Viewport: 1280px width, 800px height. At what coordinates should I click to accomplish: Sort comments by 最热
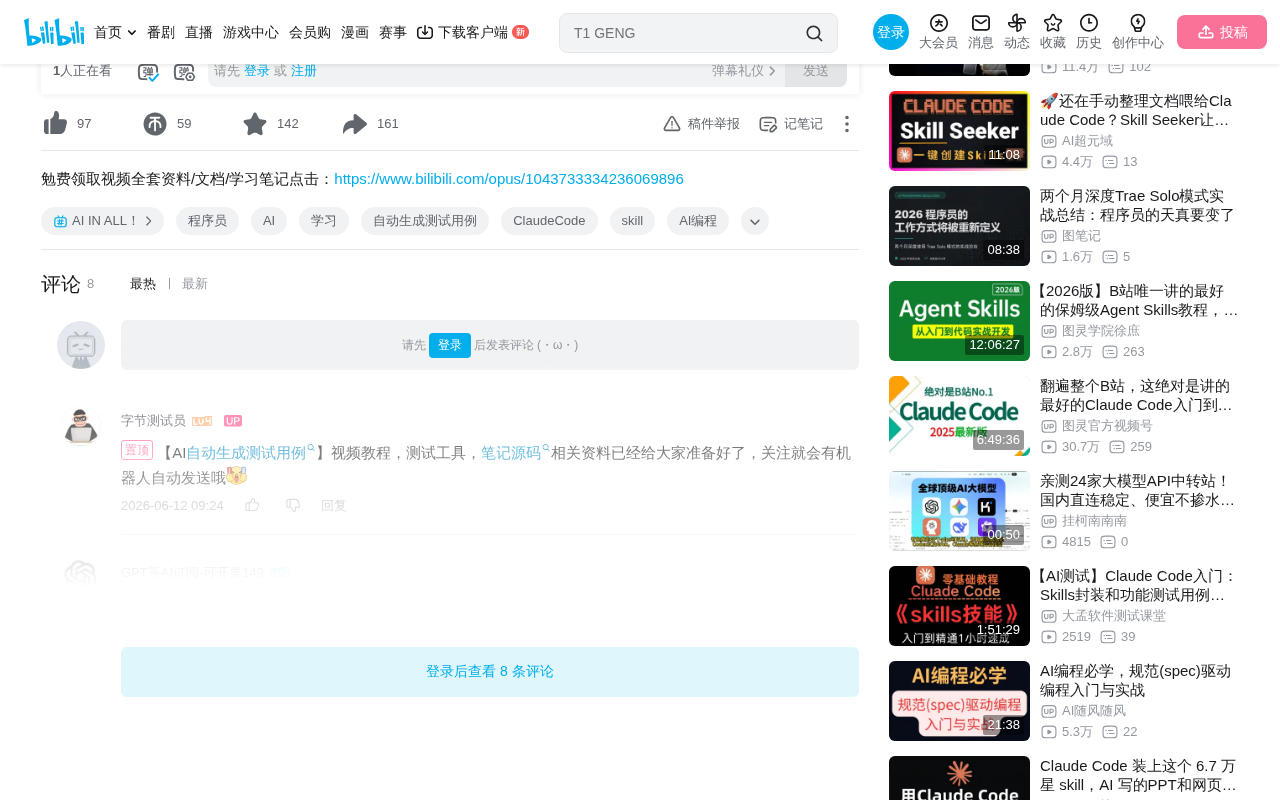pyautogui.click(x=143, y=284)
